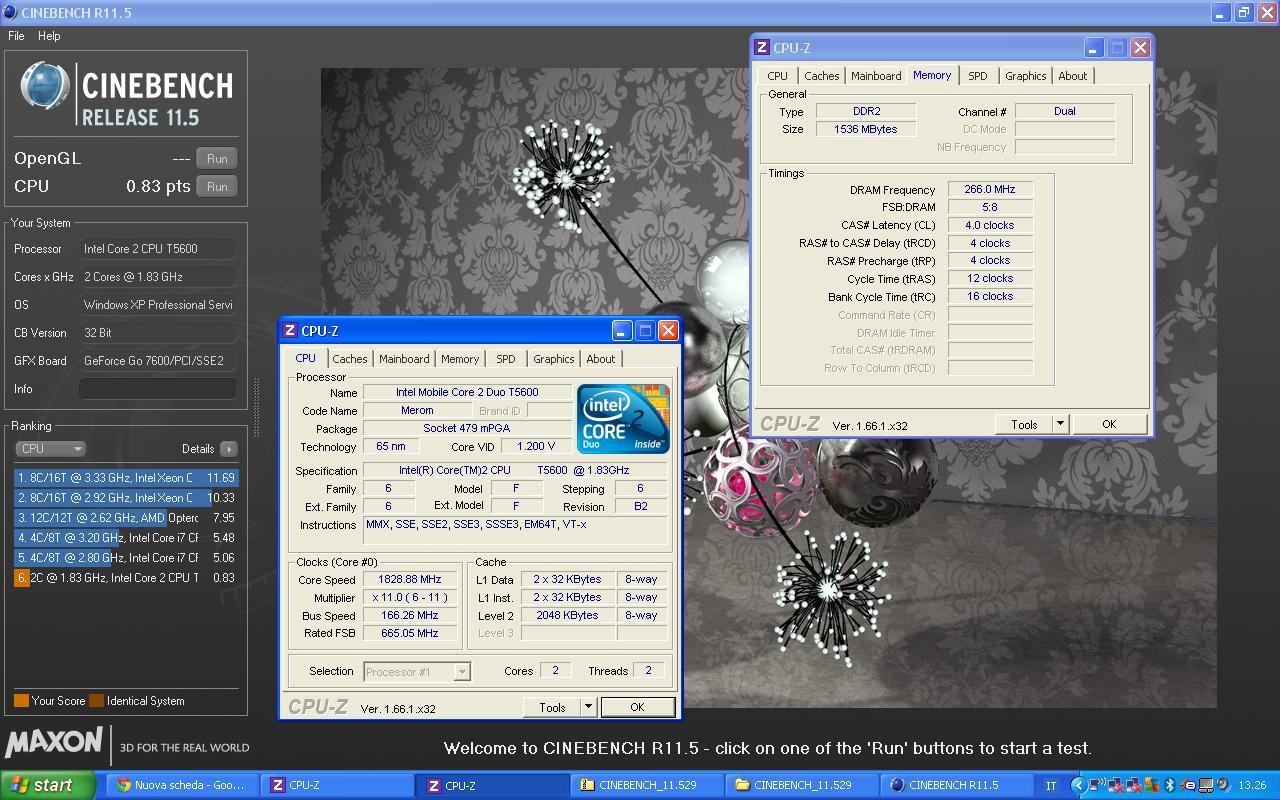Click OK in CPU-Z Memory window
This screenshot has height=800, width=1280.
[1109, 424]
